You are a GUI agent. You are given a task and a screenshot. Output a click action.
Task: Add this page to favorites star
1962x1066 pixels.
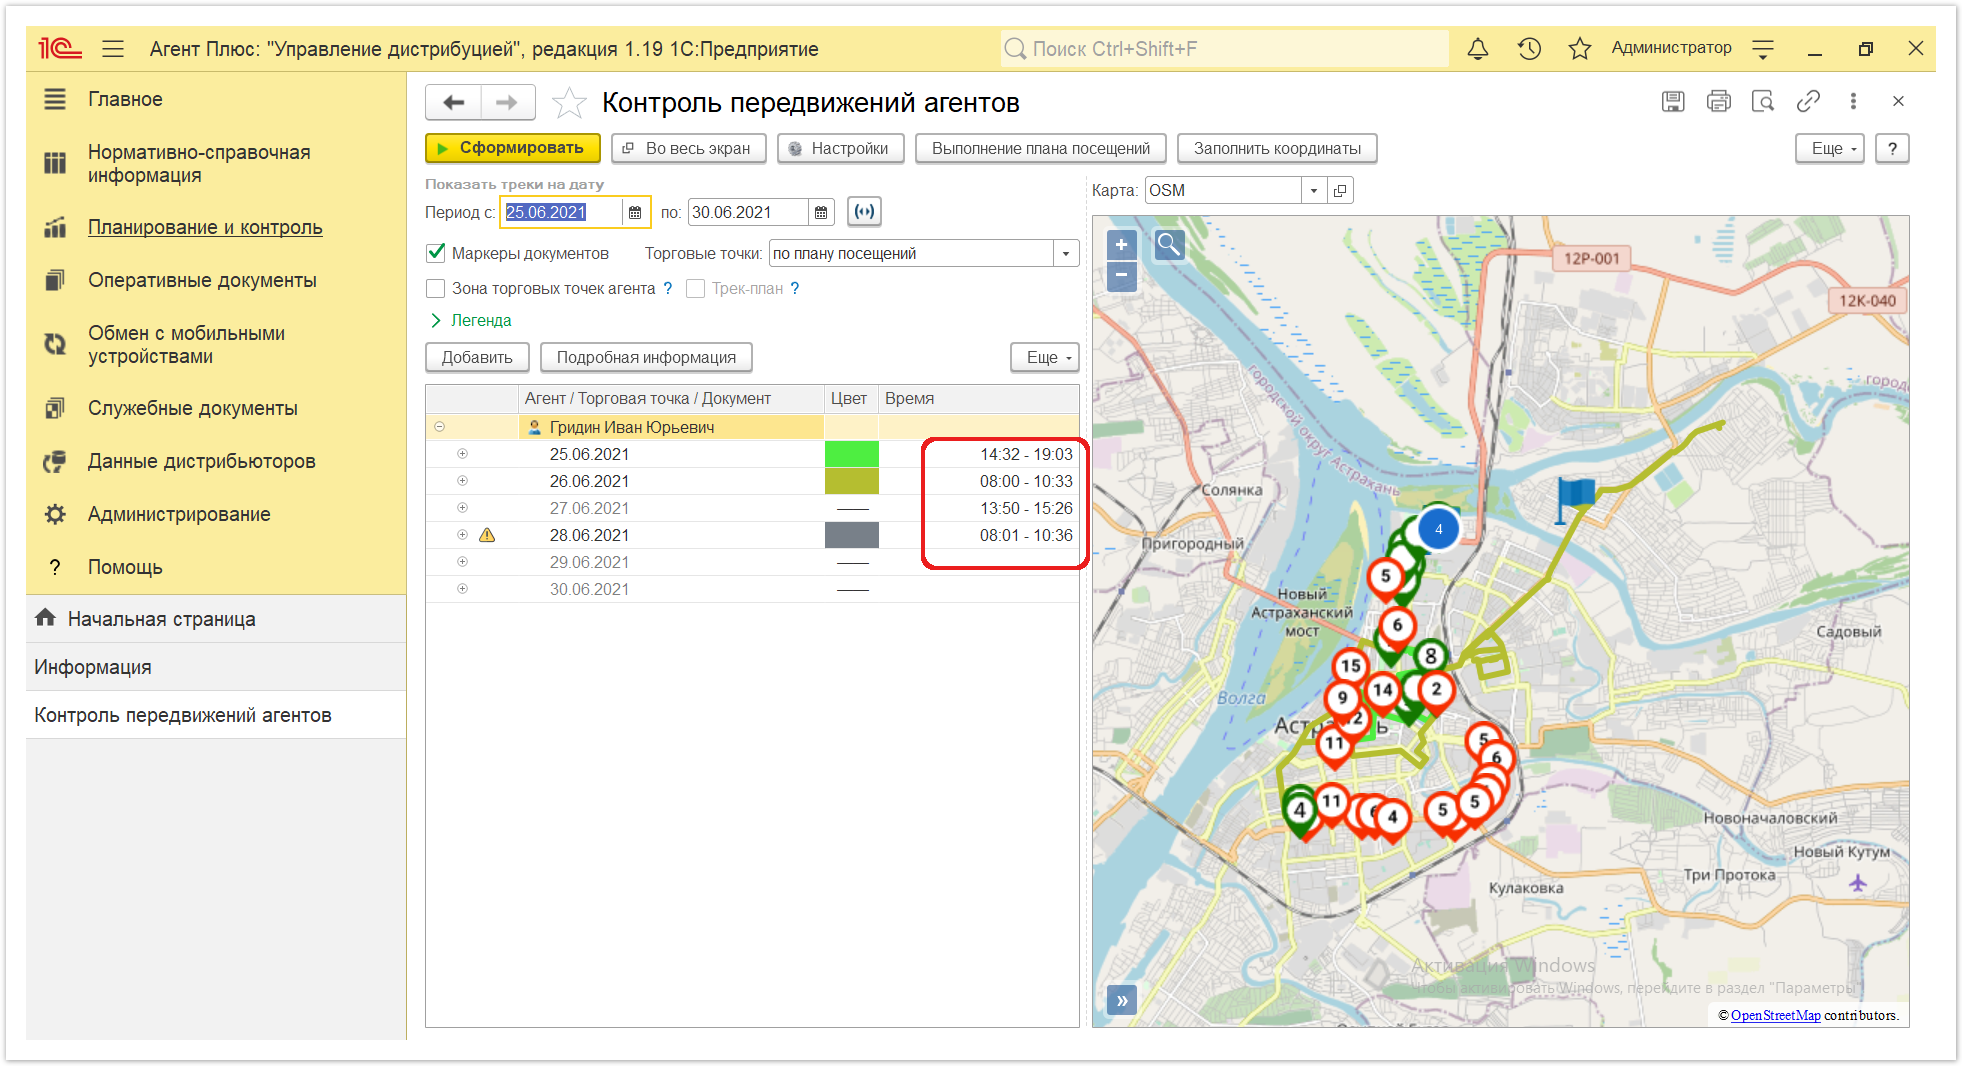tap(569, 102)
